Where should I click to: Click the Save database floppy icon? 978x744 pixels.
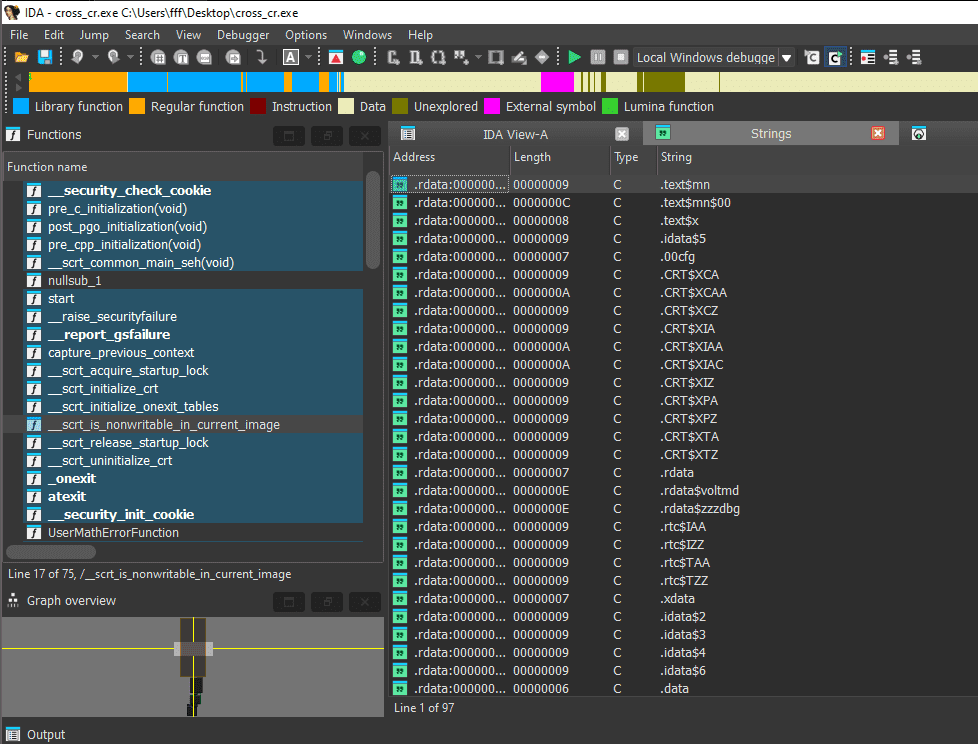tap(44, 58)
